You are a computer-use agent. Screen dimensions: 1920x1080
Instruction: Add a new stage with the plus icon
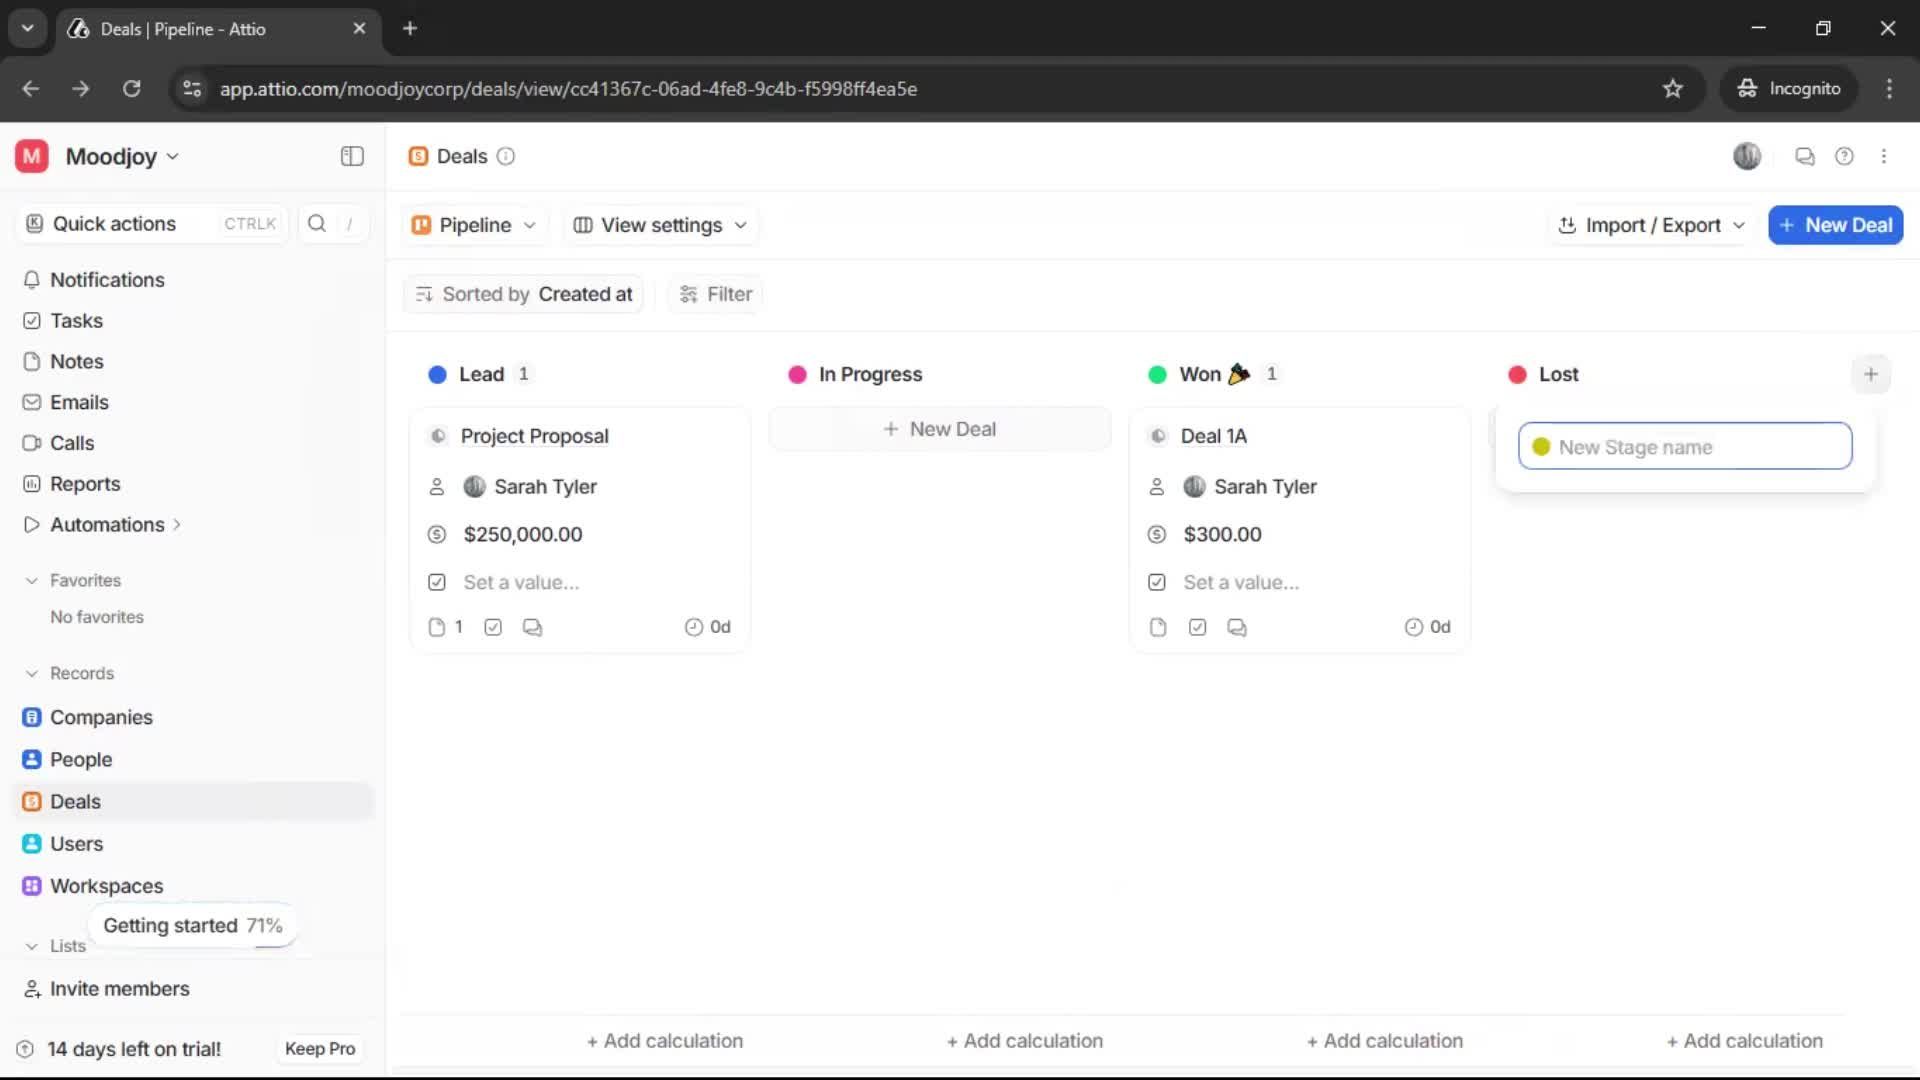tap(1872, 373)
